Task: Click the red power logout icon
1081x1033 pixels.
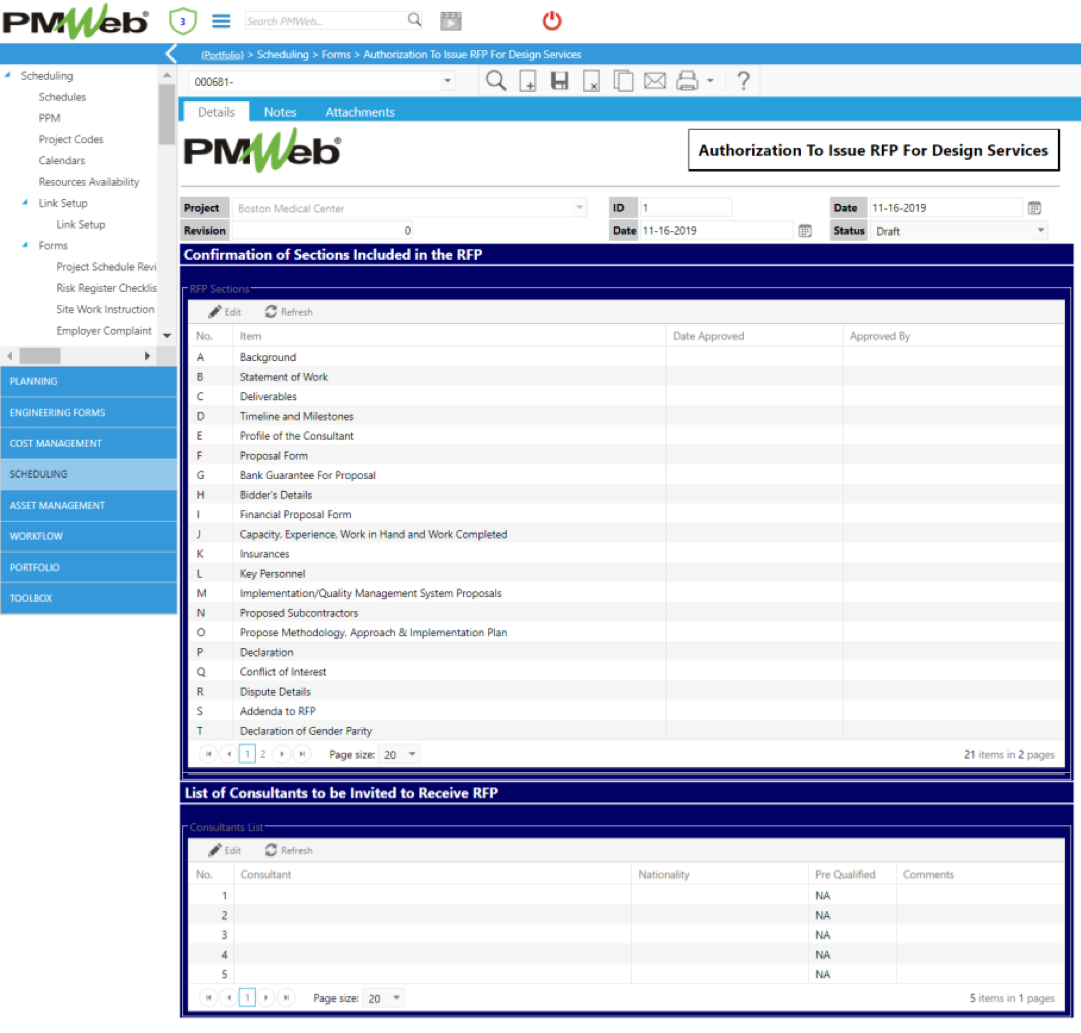Action: (552, 21)
